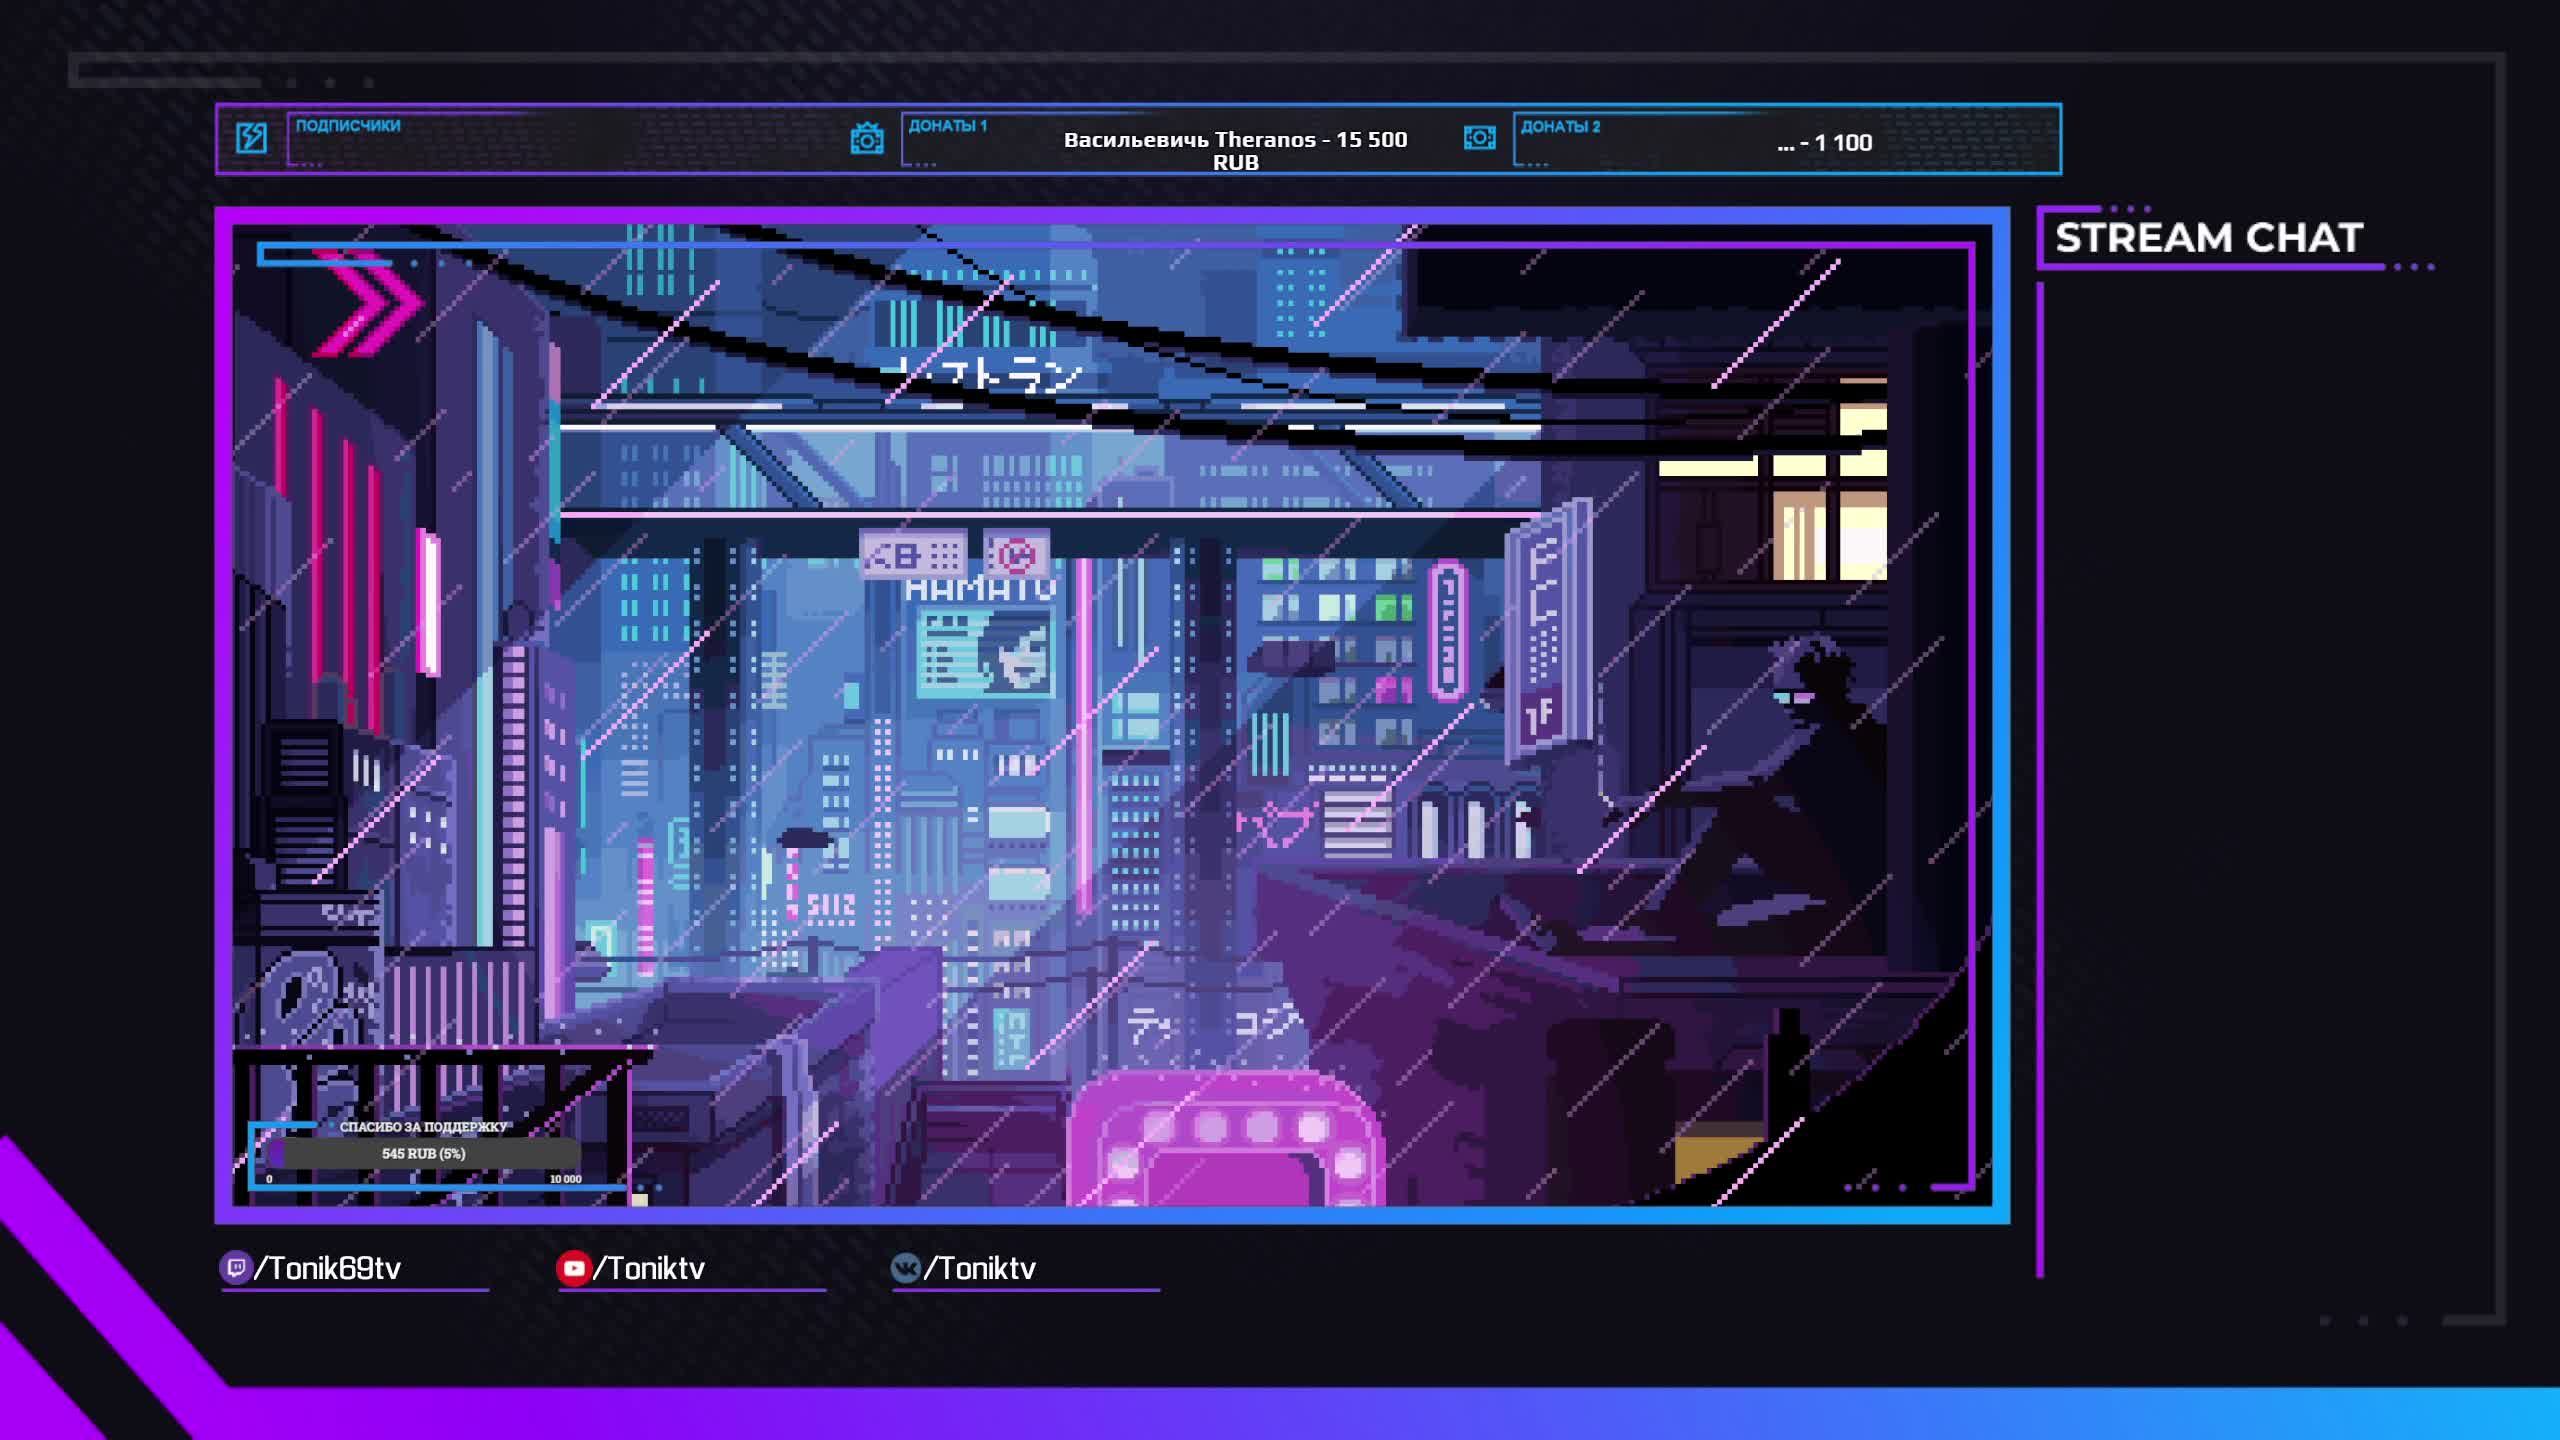This screenshot has height=1440, width=2560.
Task: Open the YouTube /Toniktv channel link
Action: tap(649, 1268)
